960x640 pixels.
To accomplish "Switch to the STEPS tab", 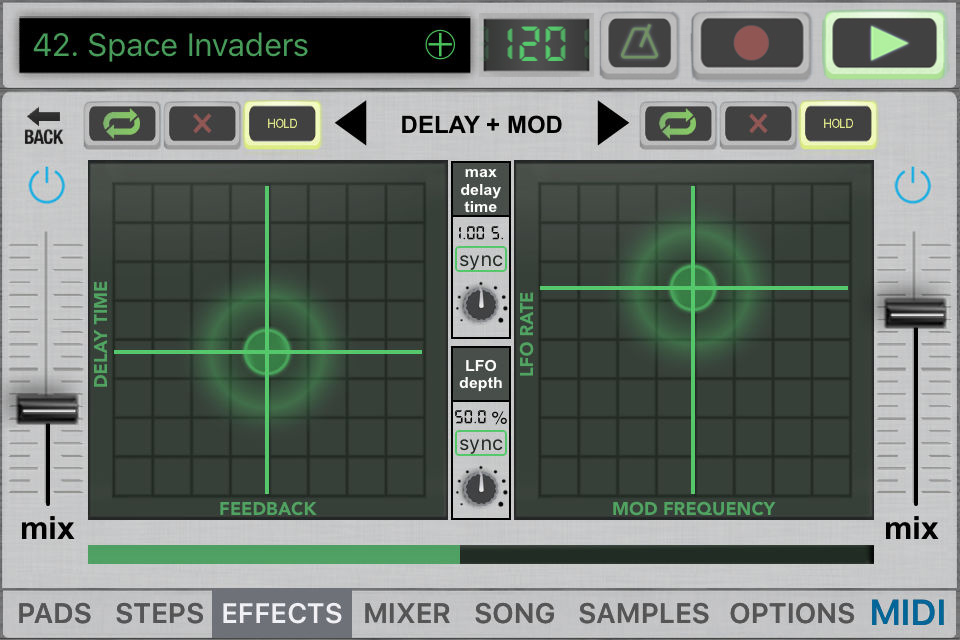I will (159, 613).
